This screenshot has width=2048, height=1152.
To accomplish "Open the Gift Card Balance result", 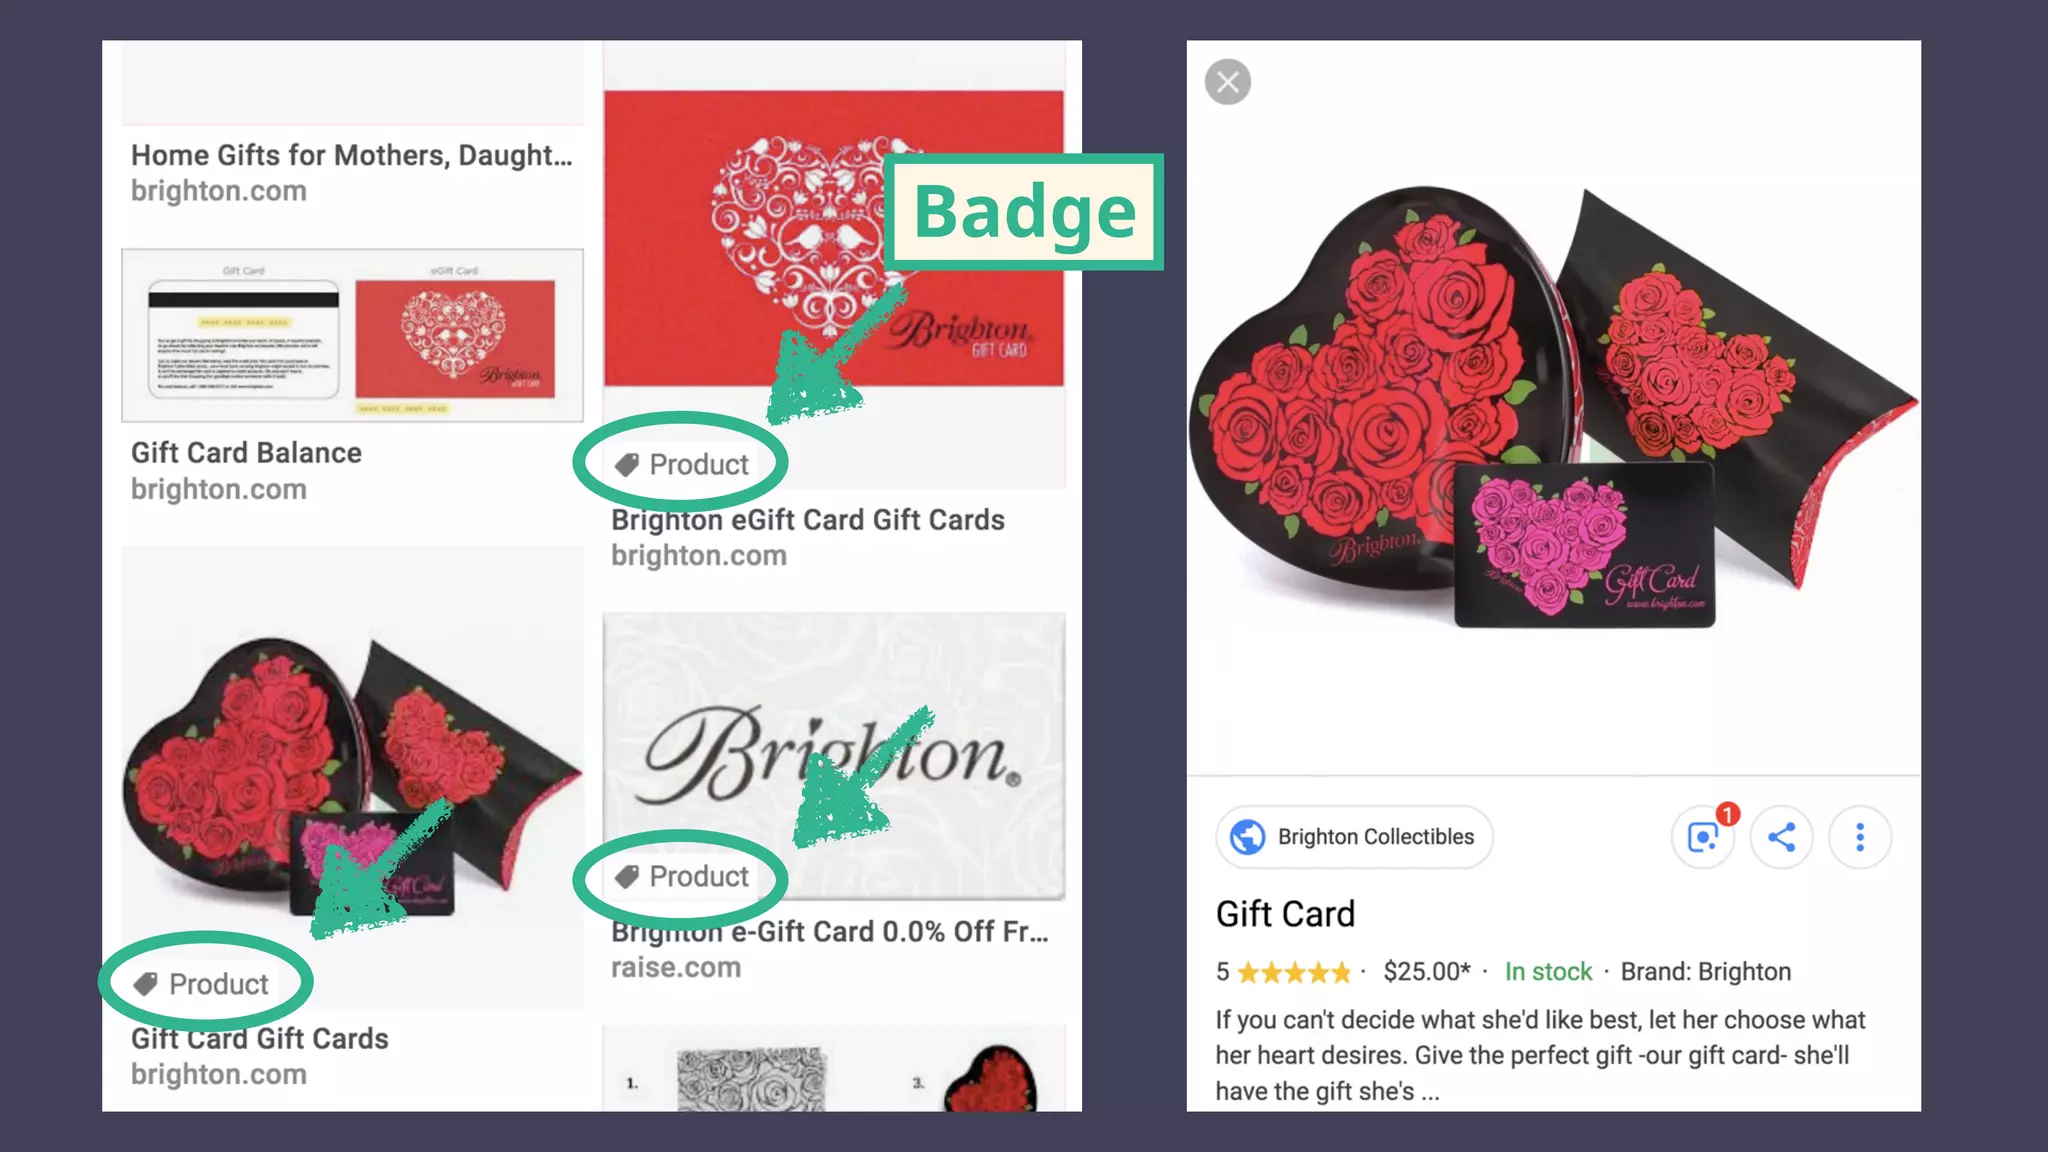I will click(246, 453).
